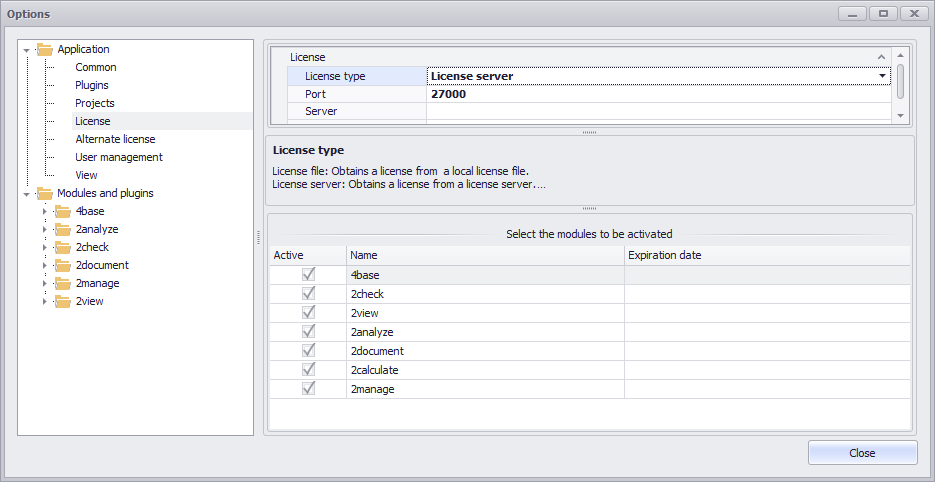Select Projects in the options tree
The height and width of the screenshot is (482, 935).
(95, 103)
